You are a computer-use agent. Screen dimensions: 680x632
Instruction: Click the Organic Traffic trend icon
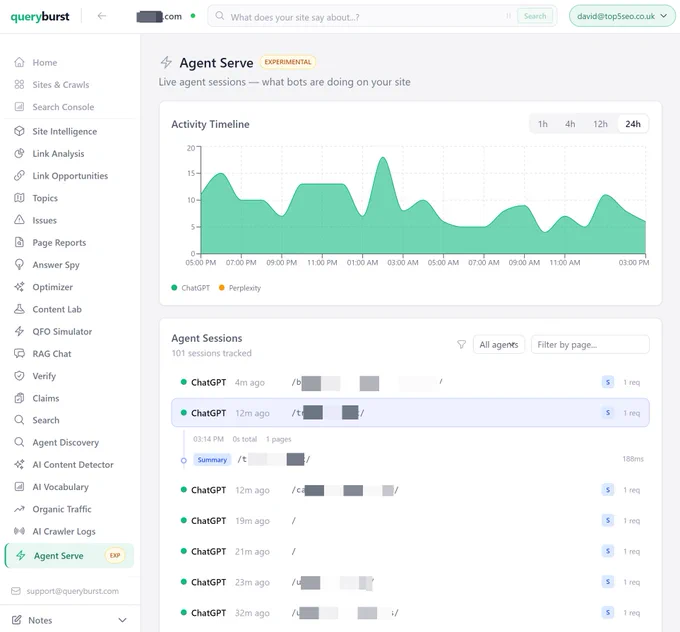[x=19, y=509]
